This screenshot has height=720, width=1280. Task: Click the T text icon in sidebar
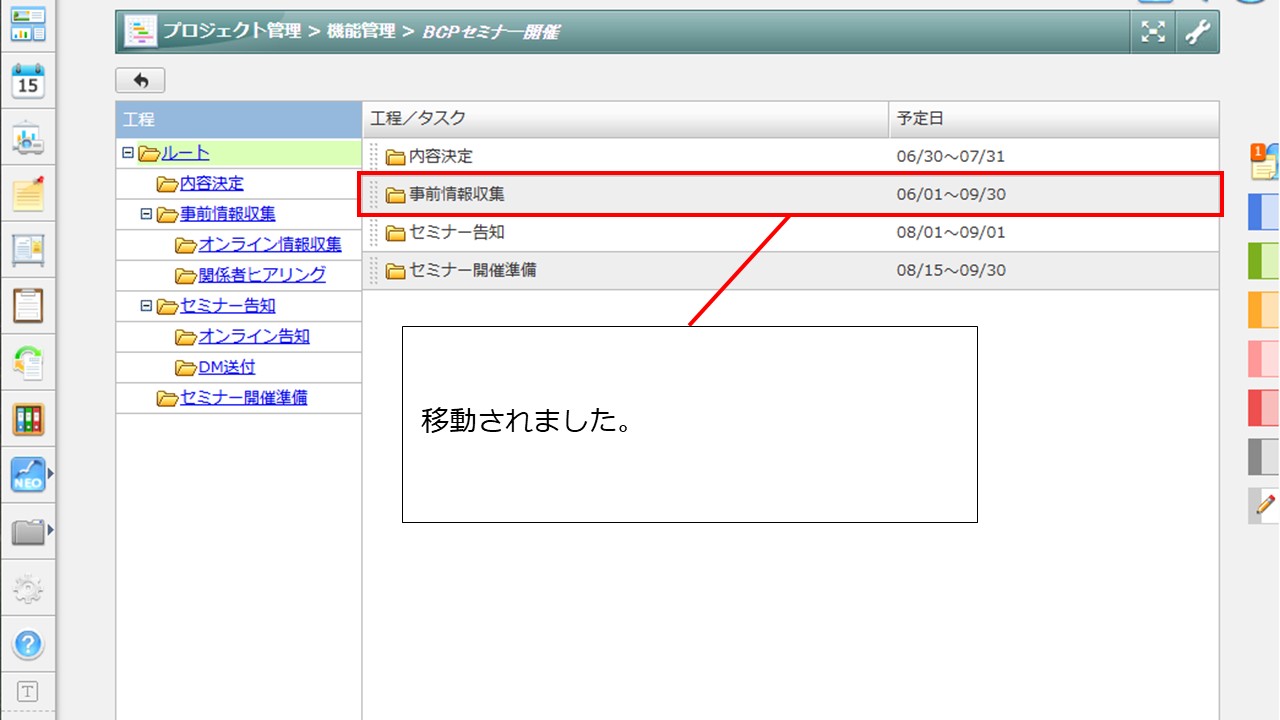28,691
